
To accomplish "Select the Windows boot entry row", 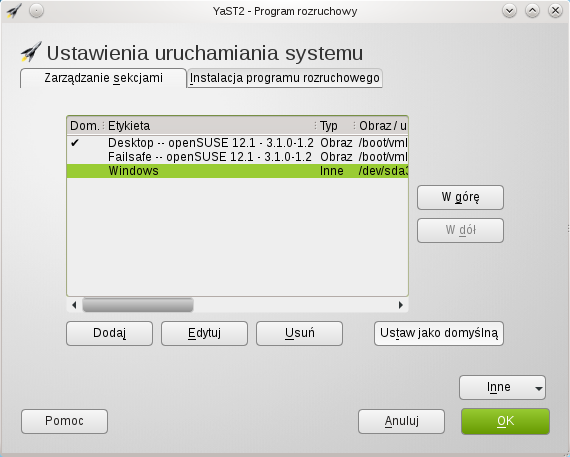I will click(x=237, y=171).
